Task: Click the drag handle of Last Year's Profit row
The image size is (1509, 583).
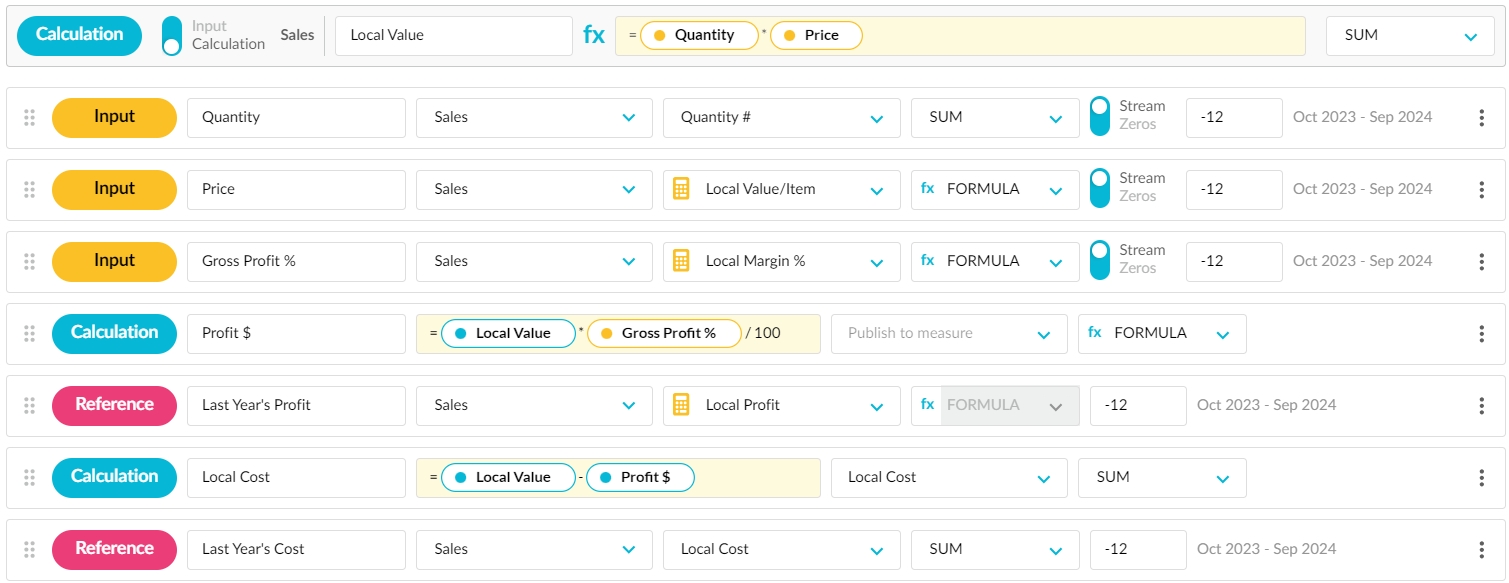Action: coord(29,405)
